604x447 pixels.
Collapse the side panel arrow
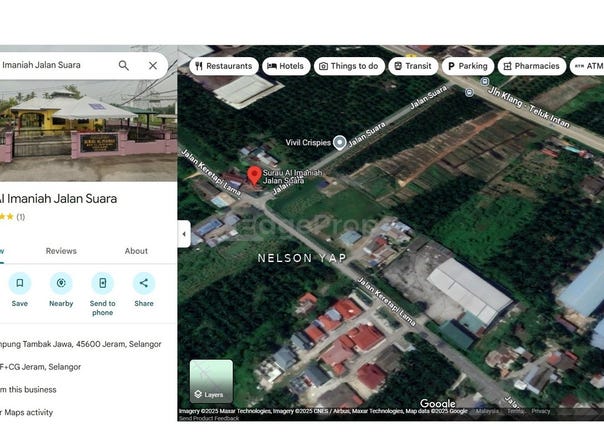pyautogui.click(x=184, y=234)
